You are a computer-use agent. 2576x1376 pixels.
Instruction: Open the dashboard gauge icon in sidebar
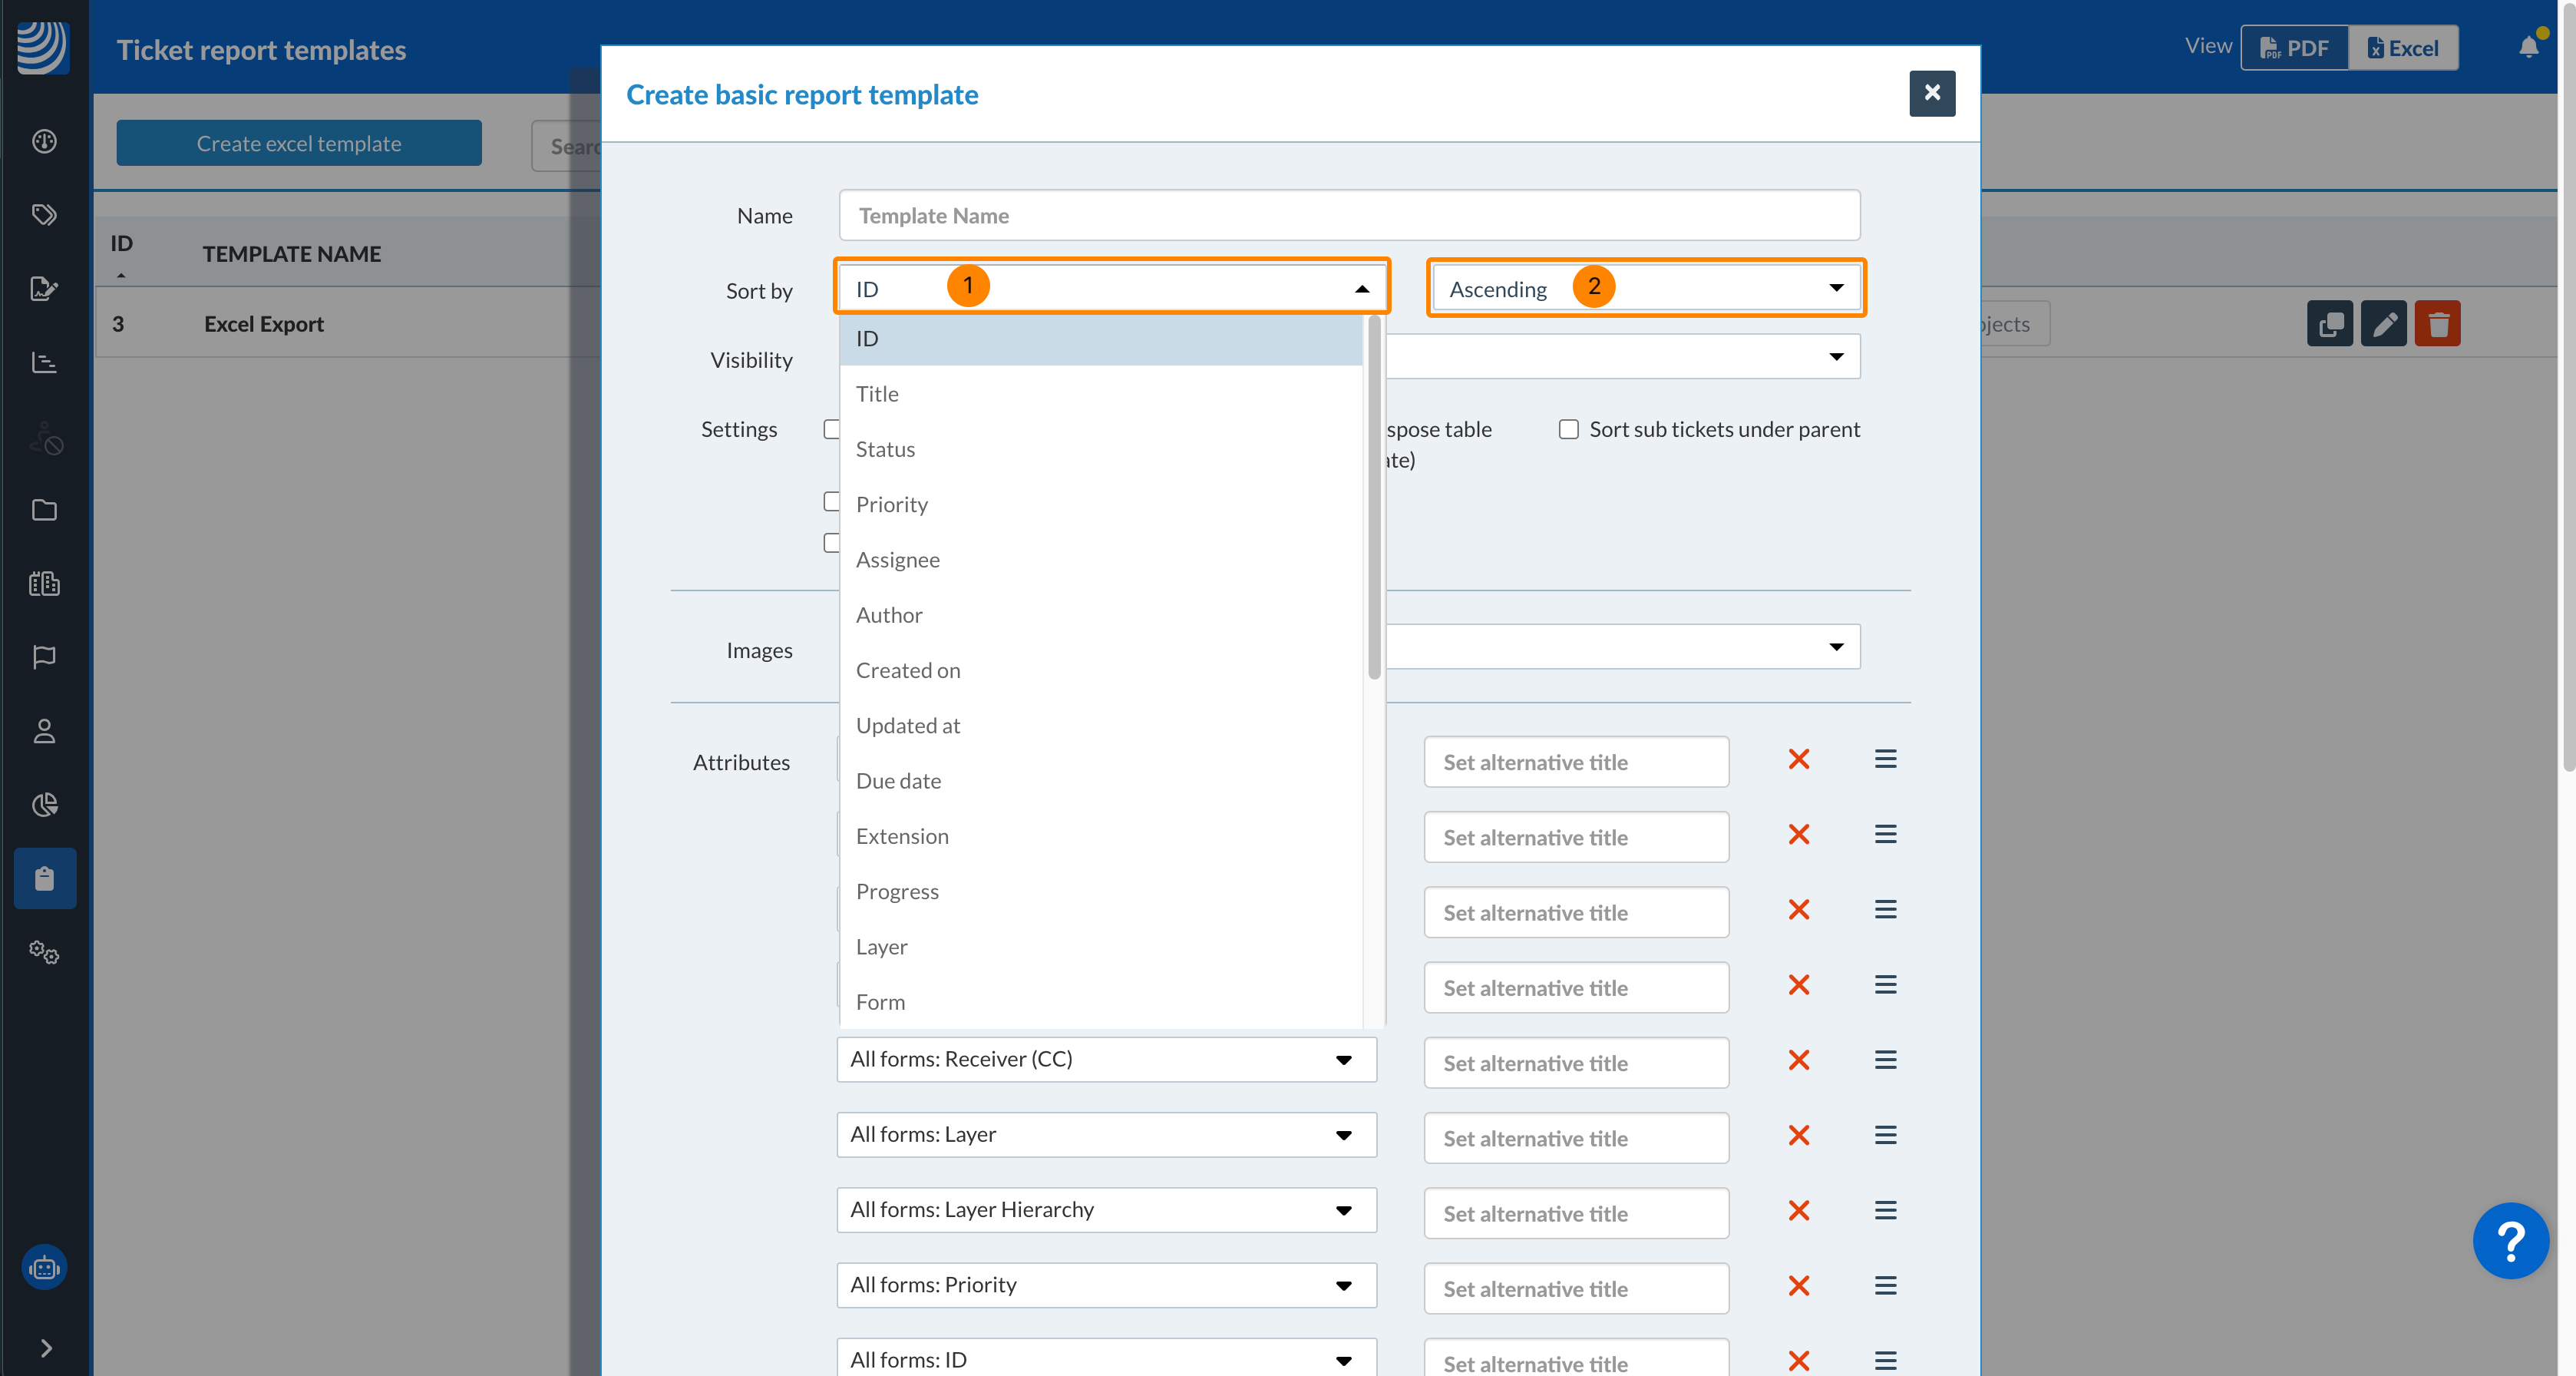(x=44, y=141)
